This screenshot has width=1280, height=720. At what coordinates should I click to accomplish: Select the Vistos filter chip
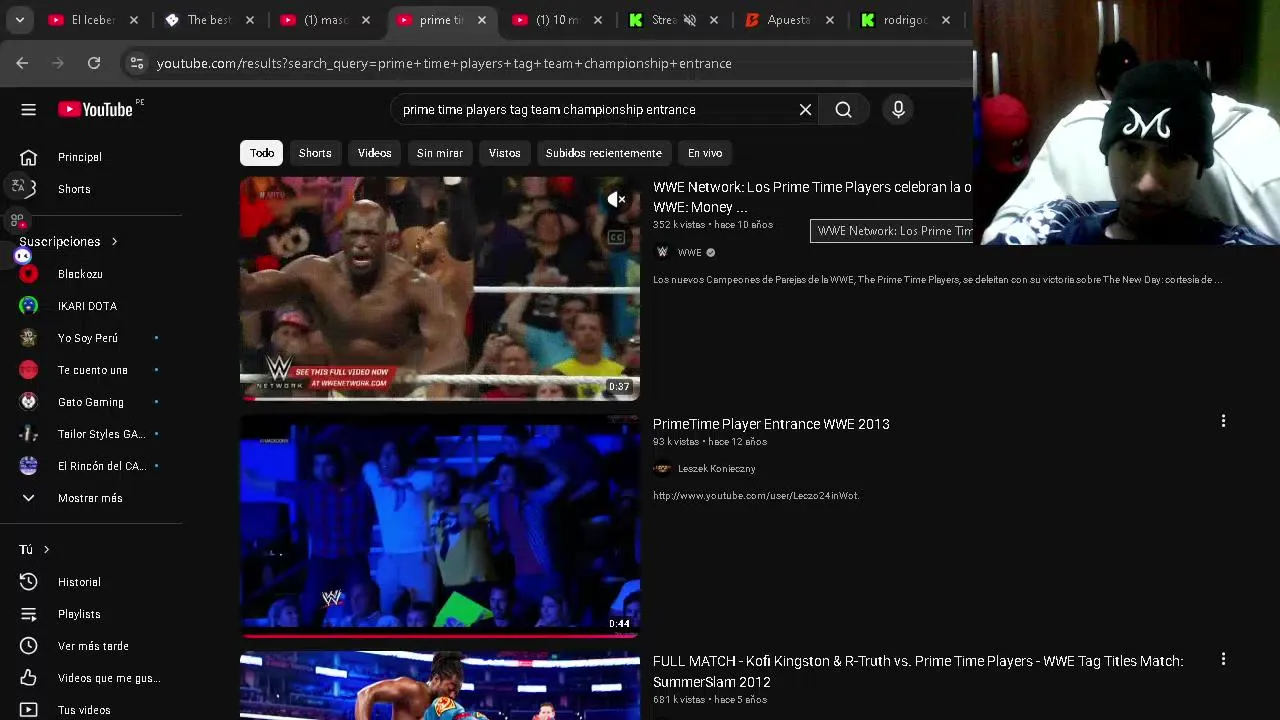pyautogui.click(x=505, y=153)
